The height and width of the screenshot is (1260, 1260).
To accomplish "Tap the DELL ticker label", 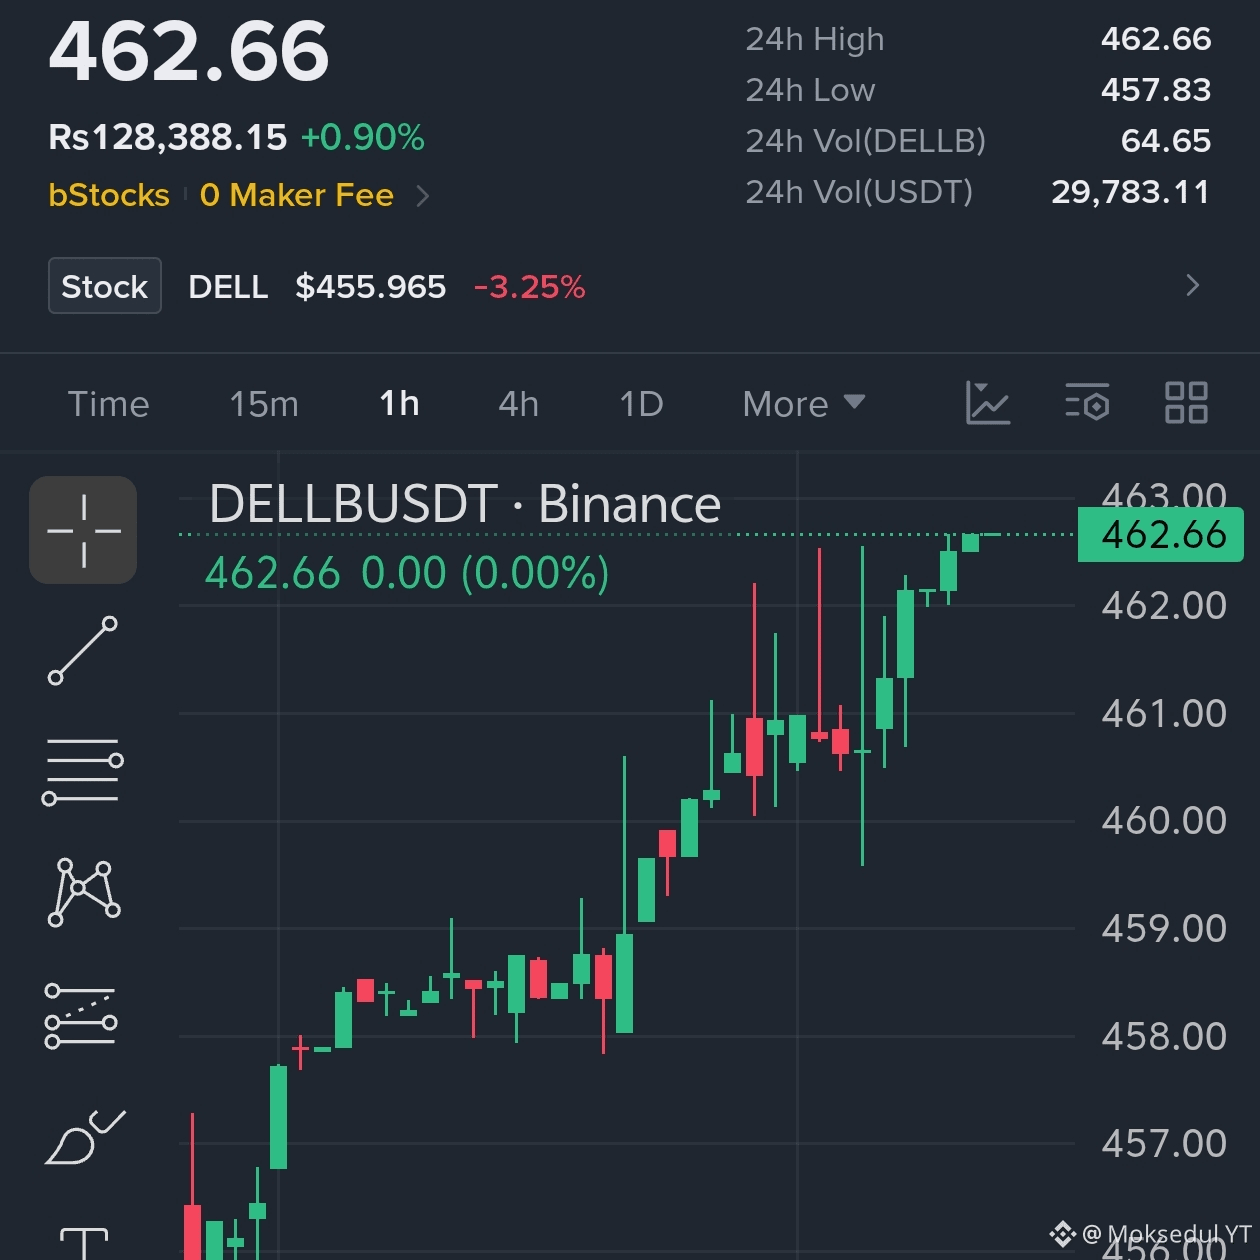I will click(x=228, y=287).
